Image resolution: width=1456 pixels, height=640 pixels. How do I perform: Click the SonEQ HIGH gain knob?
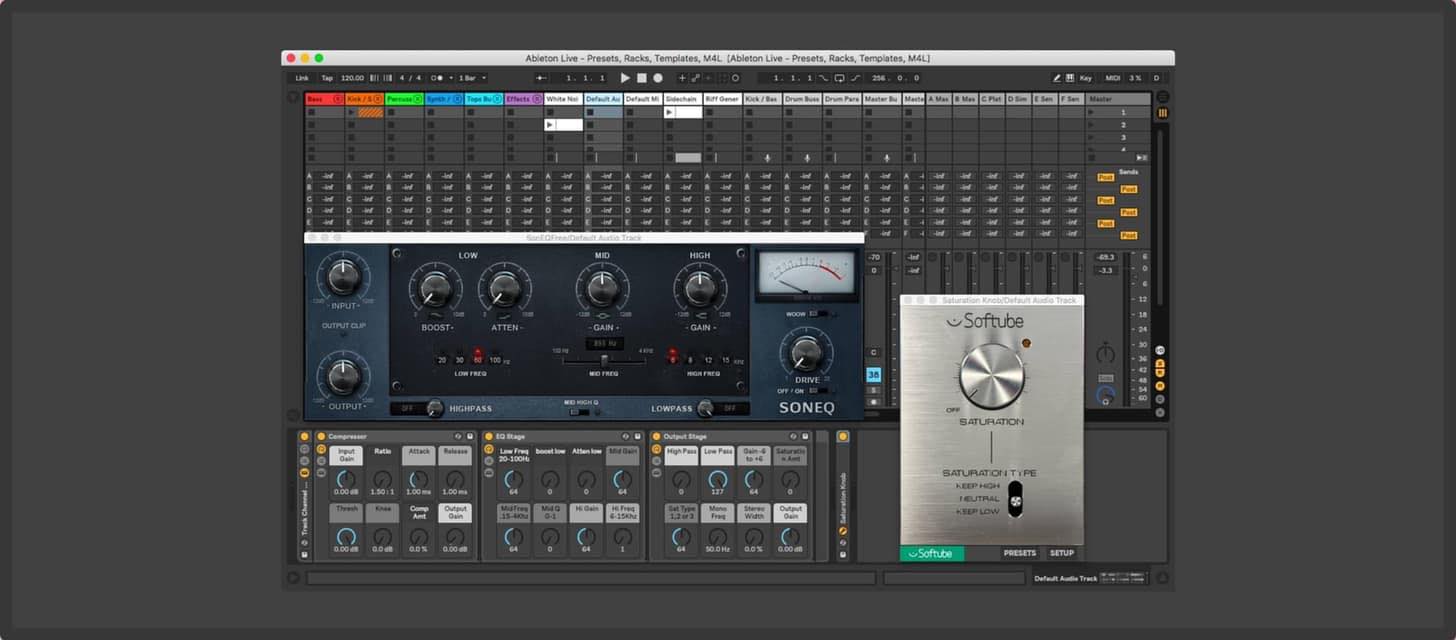point(700,290)
